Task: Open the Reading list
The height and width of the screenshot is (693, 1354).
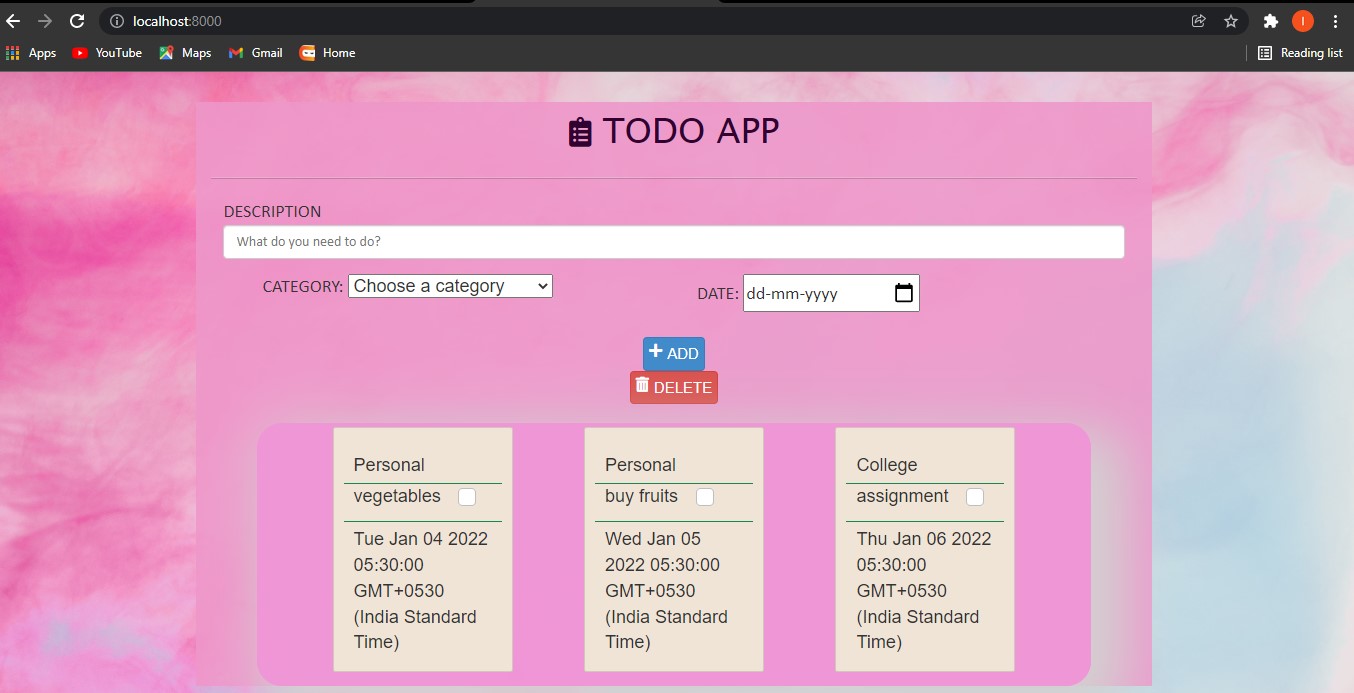Action: pos(1300,53)
